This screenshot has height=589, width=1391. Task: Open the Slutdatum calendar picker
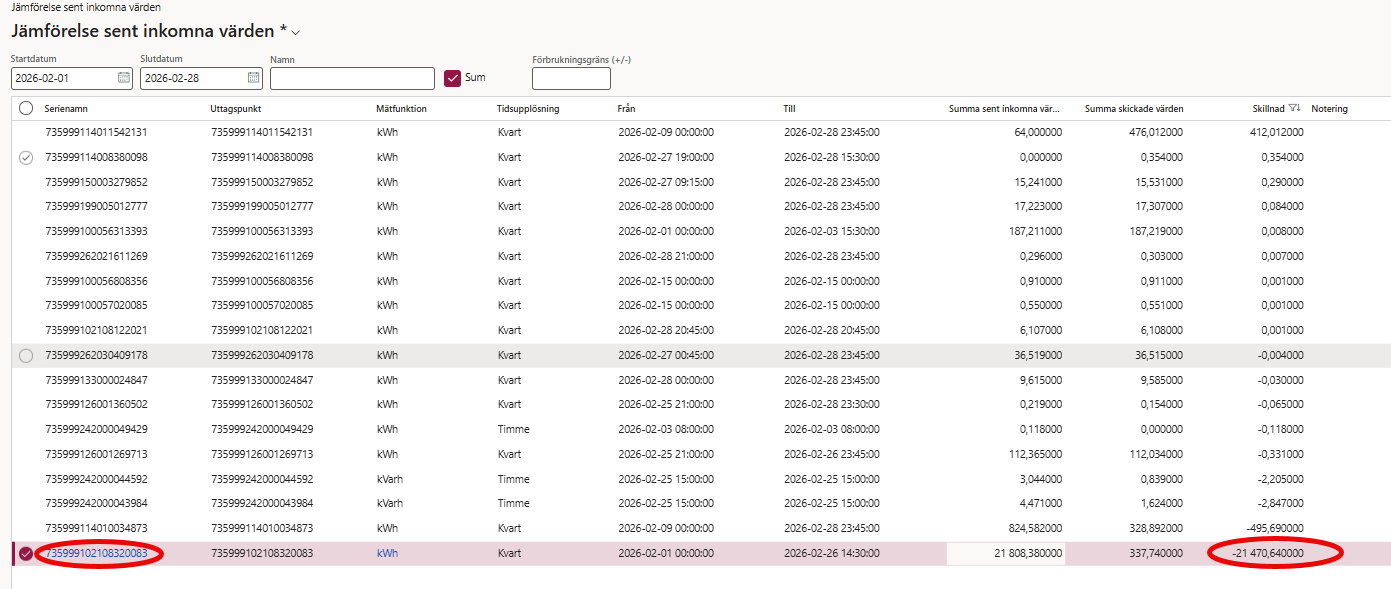[x=253, y=78]
